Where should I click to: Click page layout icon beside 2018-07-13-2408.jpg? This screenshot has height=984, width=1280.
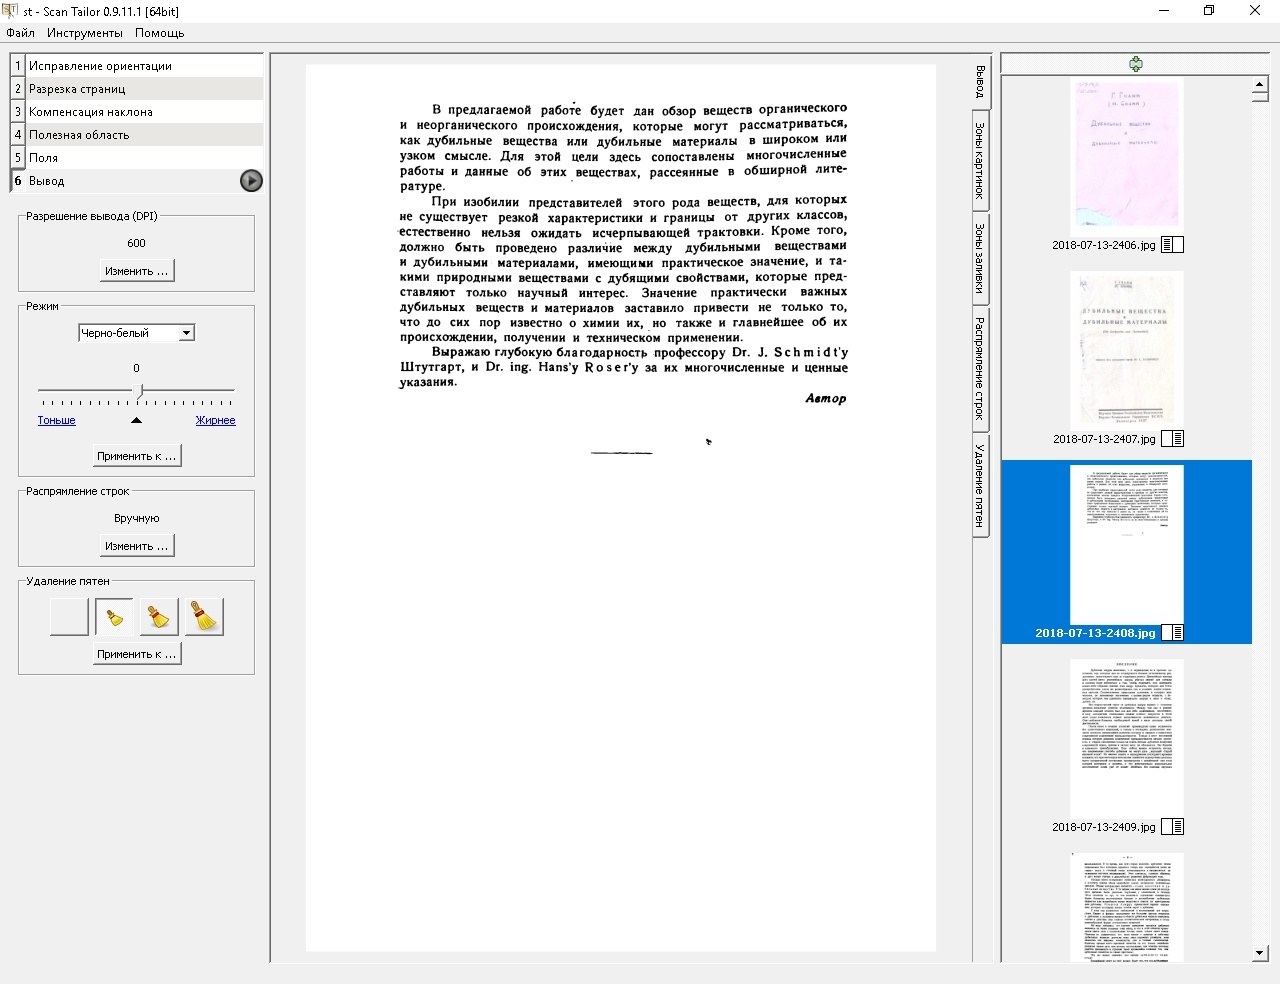(1172, 633)
